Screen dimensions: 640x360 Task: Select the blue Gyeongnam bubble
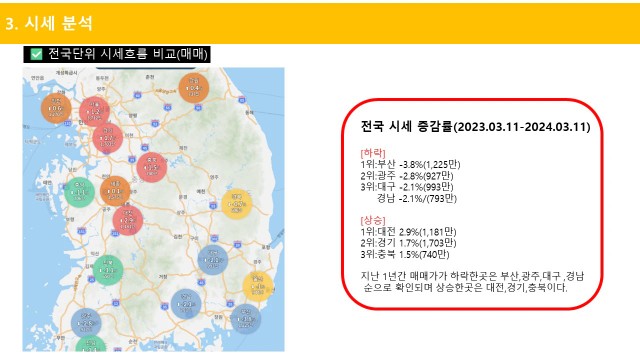pyautogui.click(x=186, y=304)
